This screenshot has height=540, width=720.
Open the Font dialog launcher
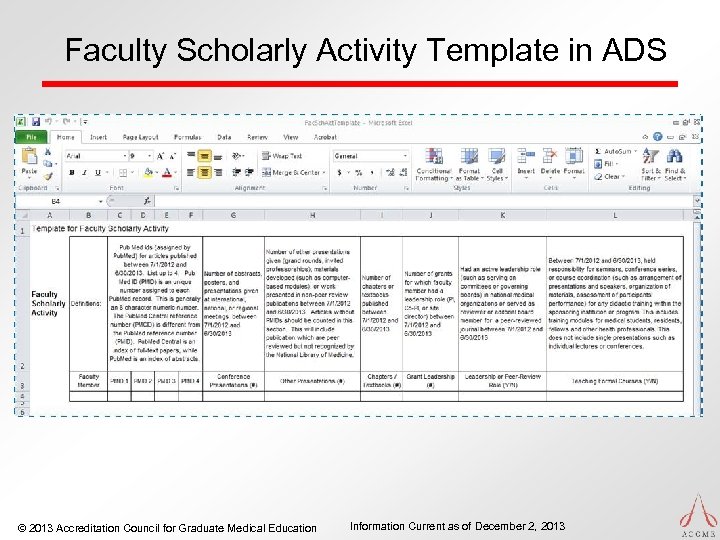click(x=176, y=188)
